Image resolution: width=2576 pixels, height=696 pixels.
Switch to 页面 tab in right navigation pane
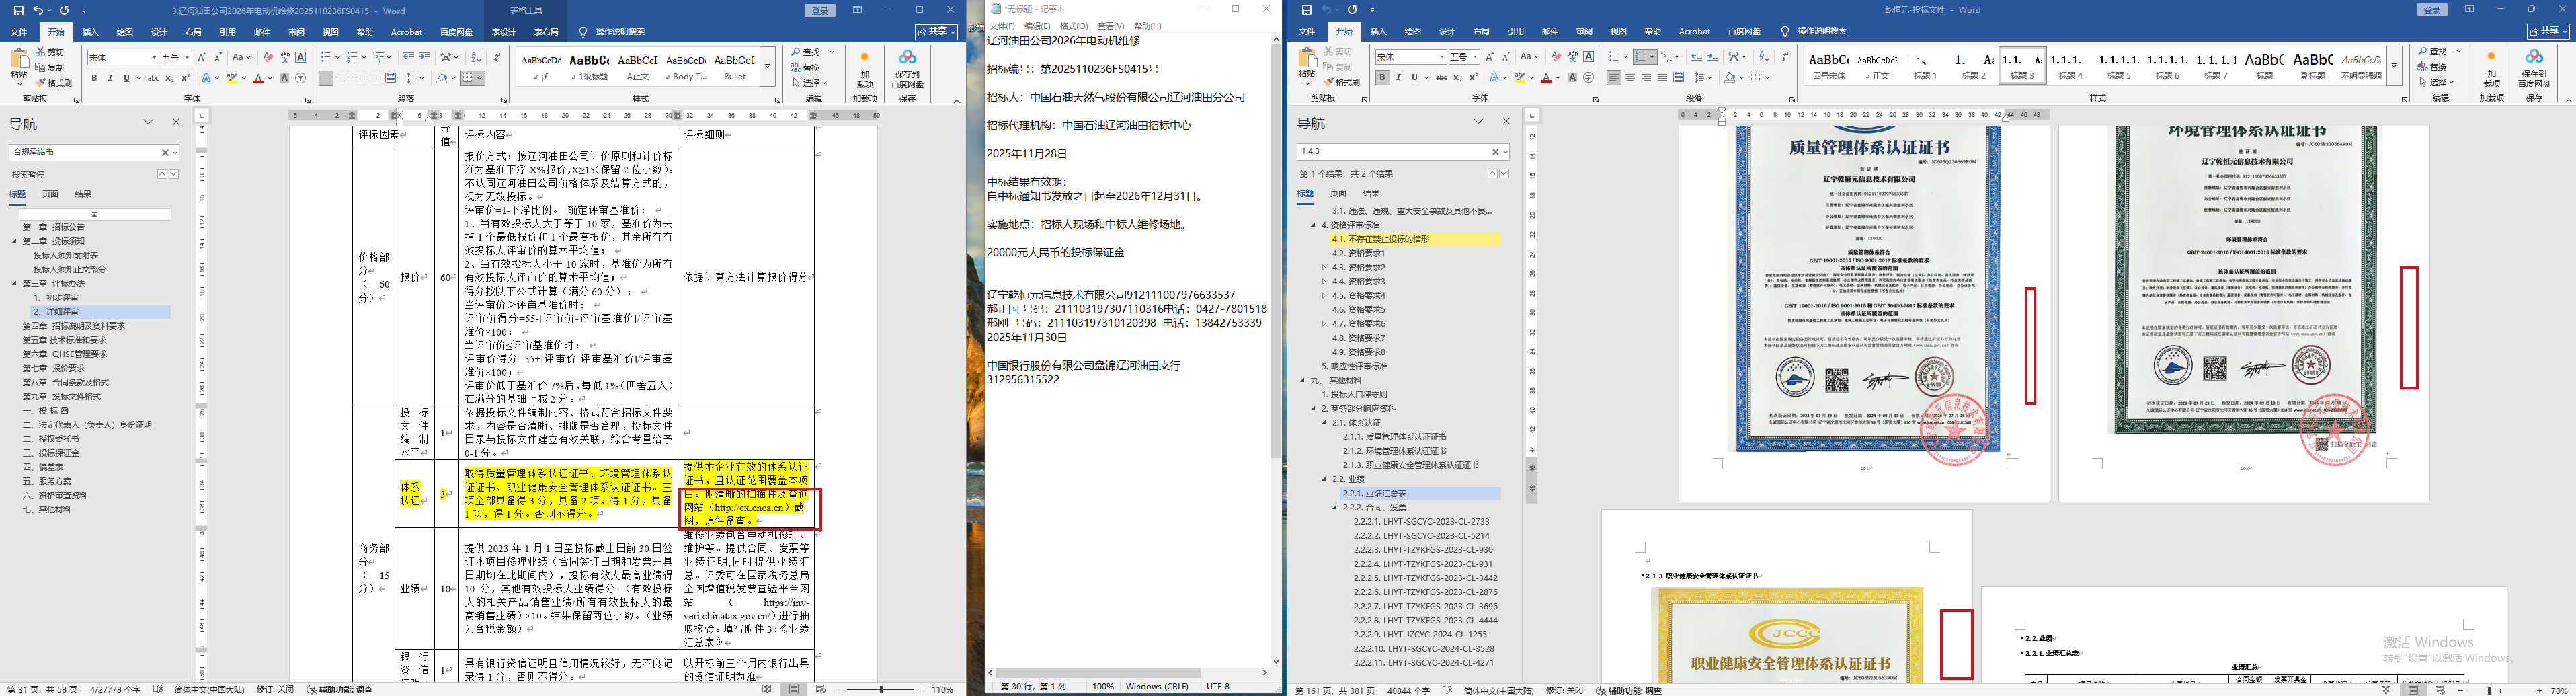point(1338,194)
